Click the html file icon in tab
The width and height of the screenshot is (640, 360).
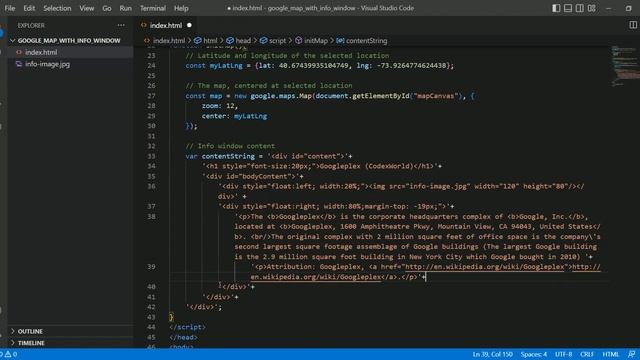point(143,25)
